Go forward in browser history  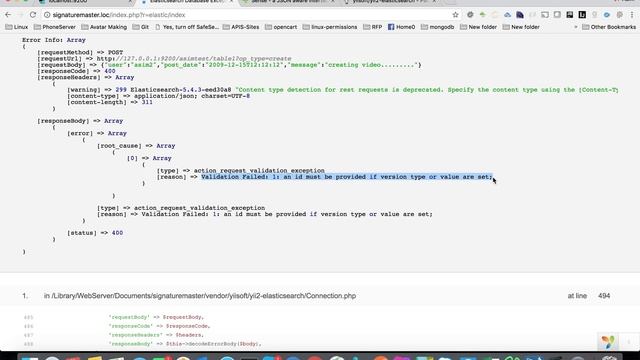[20, 15]
